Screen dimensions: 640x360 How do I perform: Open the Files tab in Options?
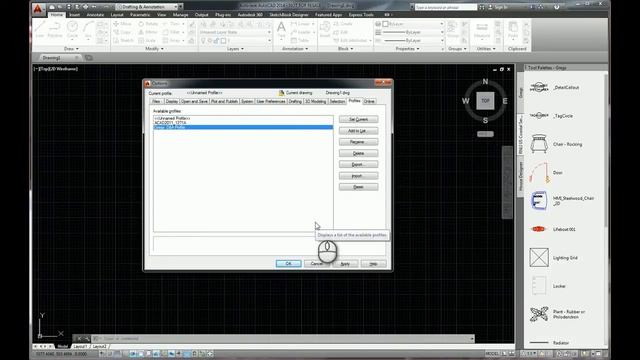pyautogui.click(x=156, y=101)
